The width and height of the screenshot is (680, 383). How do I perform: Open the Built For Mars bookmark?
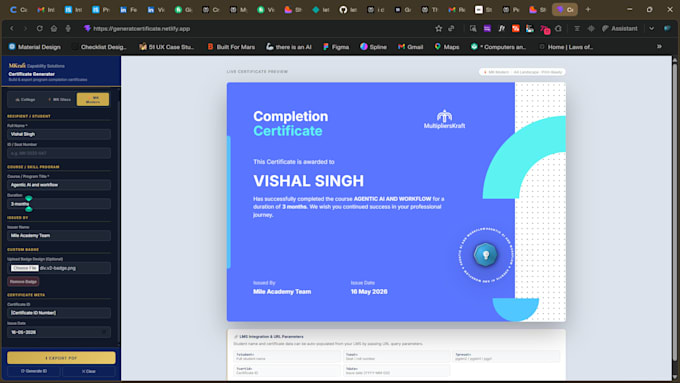tap(231, 47)
